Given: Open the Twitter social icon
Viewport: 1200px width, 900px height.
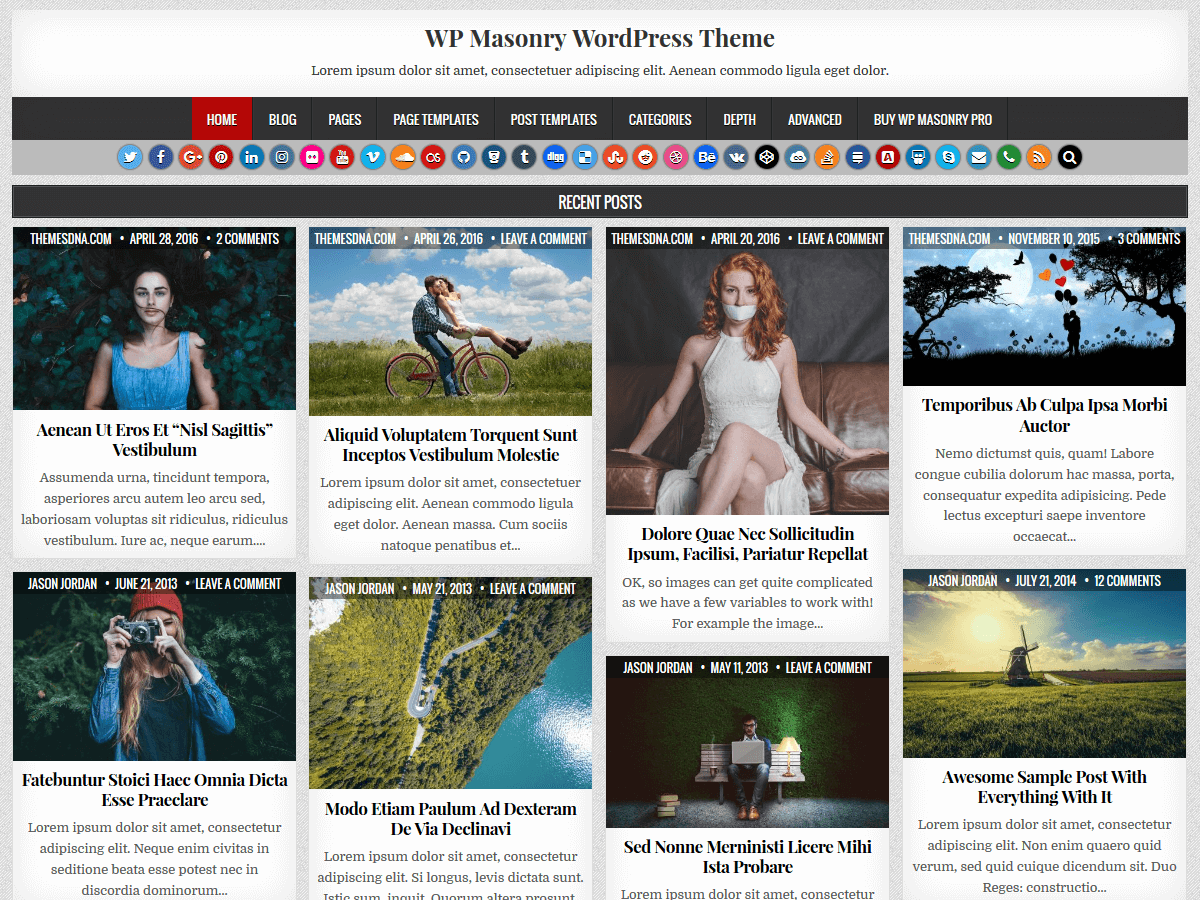Looking at the screenshot, I should [x=130, y=157].
